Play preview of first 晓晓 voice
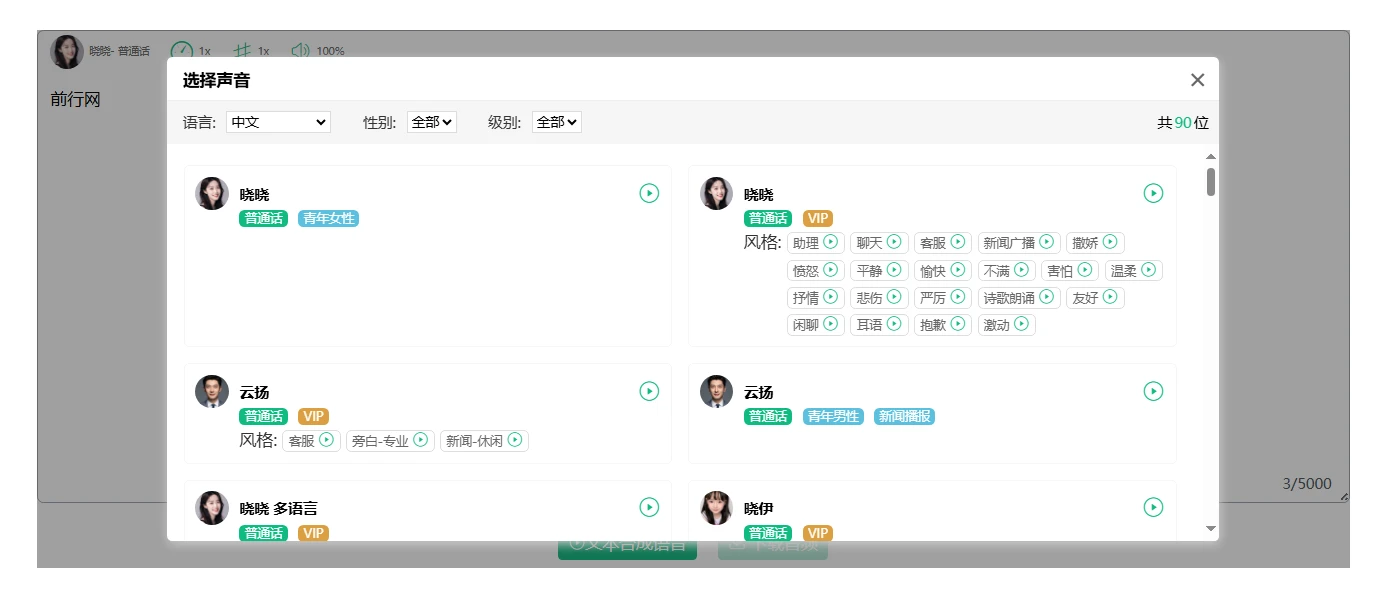This screenshot has width=1381, height=594. pos(649,193)
